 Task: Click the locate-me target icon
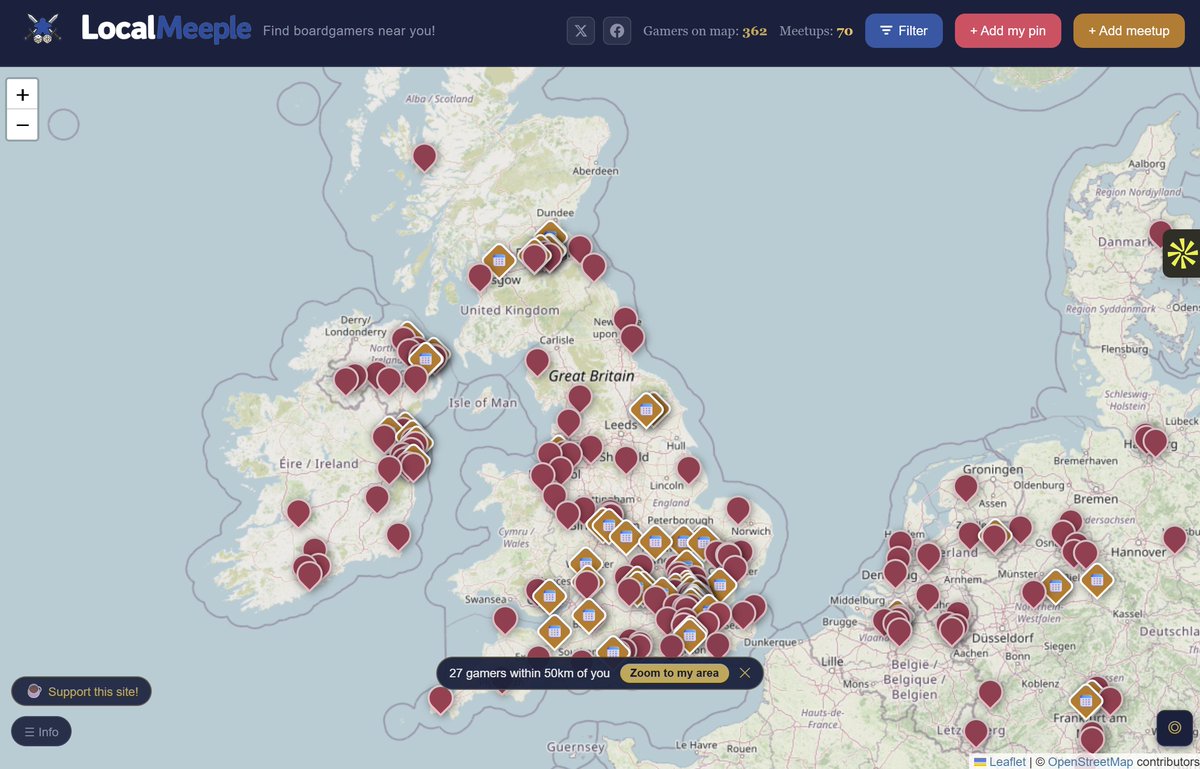point(1174,728)
